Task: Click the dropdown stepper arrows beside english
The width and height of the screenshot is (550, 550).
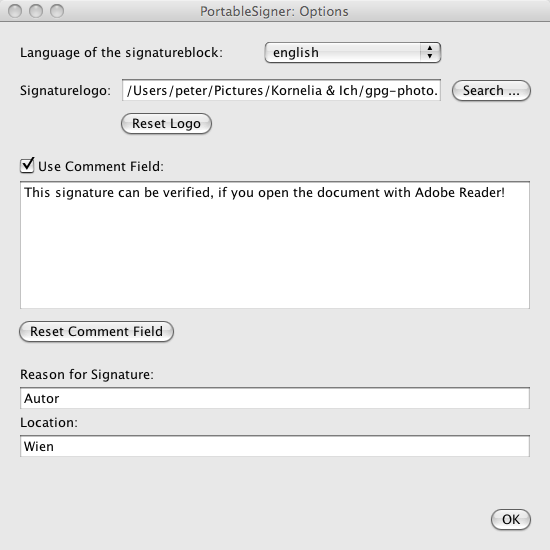Action: [430, 53]
